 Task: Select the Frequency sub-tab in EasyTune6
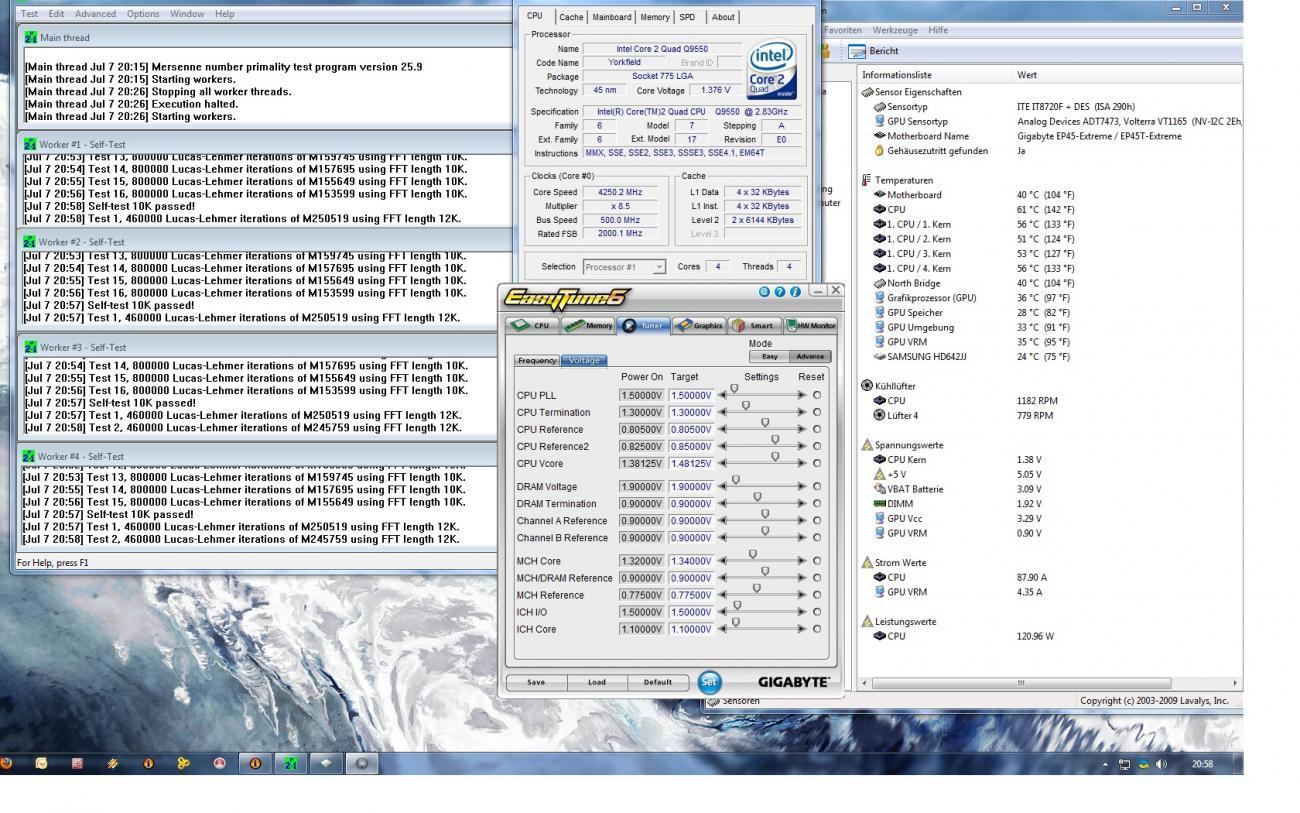[x=537, y=360]
